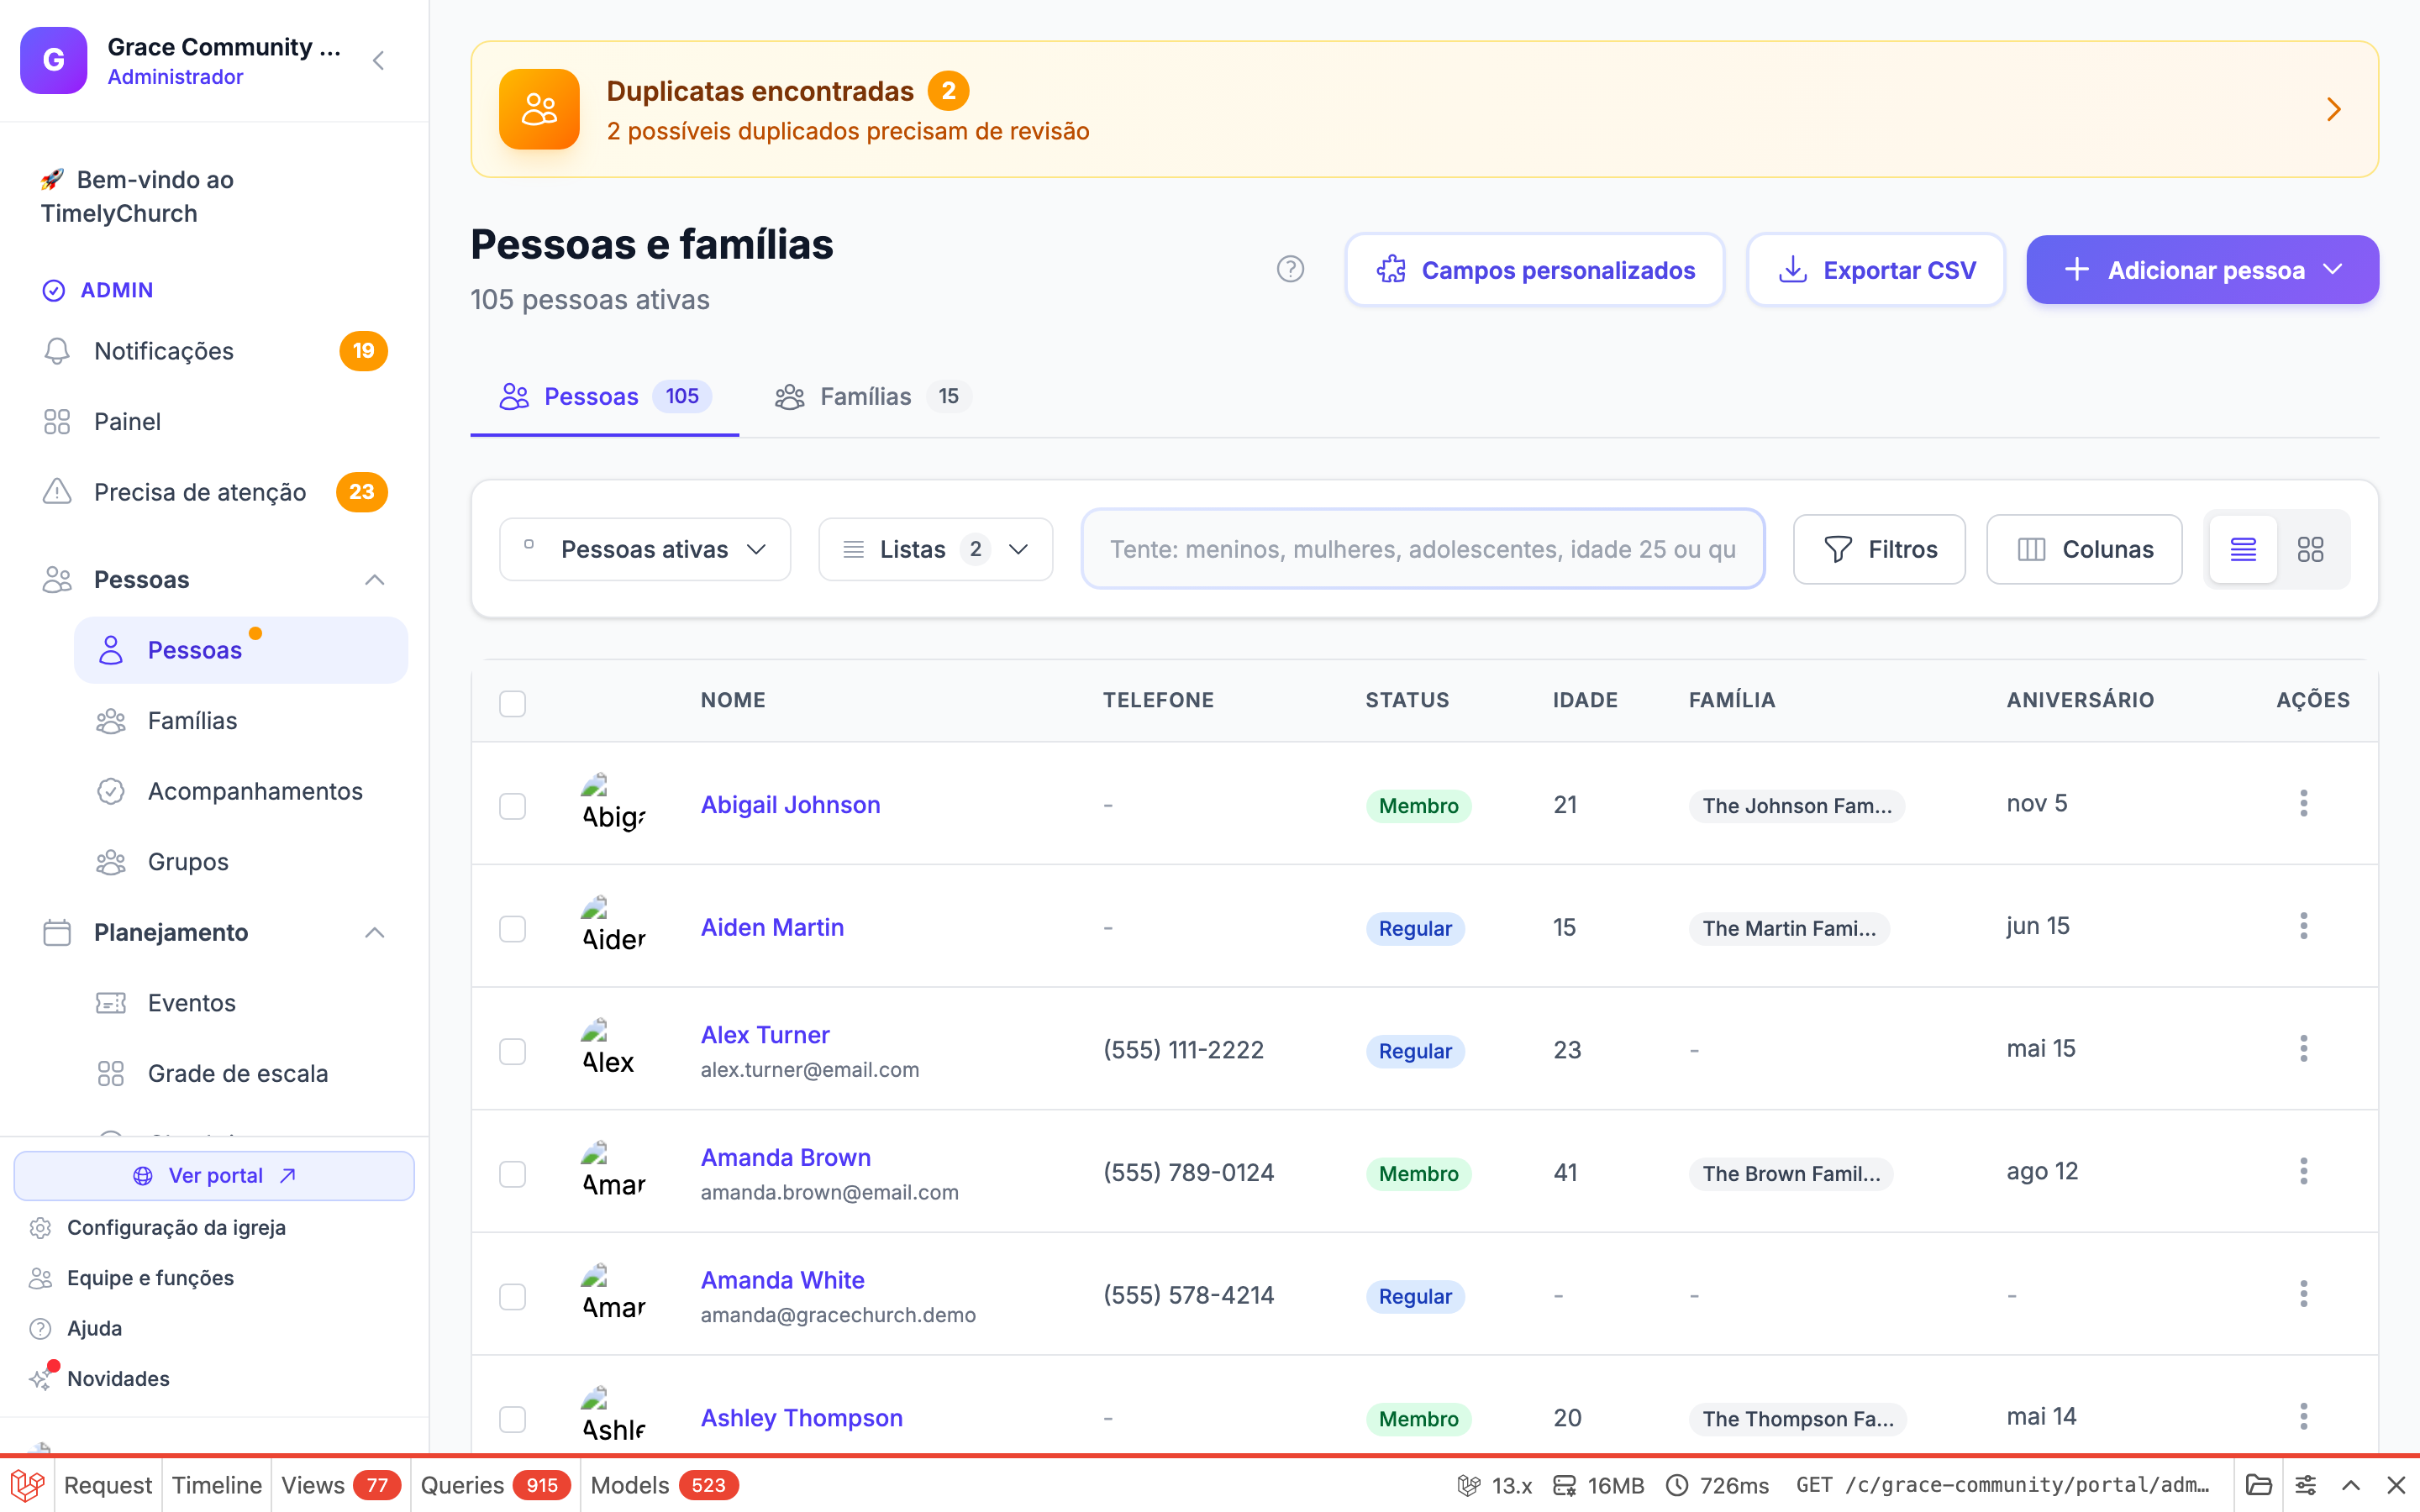Check the box for Aiden Martin
The width and height of the screenshot is (2420, 1512).
point(512,929)
